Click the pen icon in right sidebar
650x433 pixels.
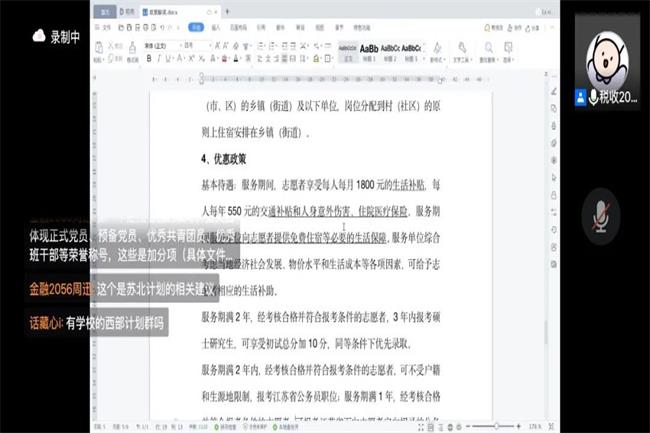click(554, 92)
